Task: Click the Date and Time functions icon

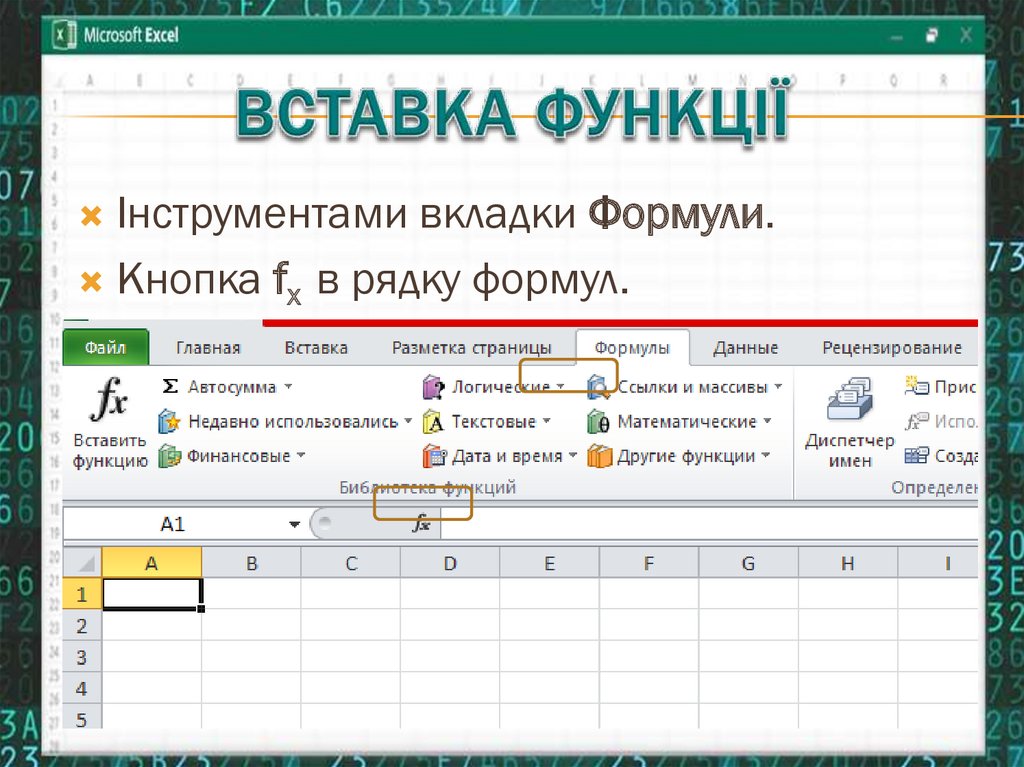Action: tap(434, 456)
